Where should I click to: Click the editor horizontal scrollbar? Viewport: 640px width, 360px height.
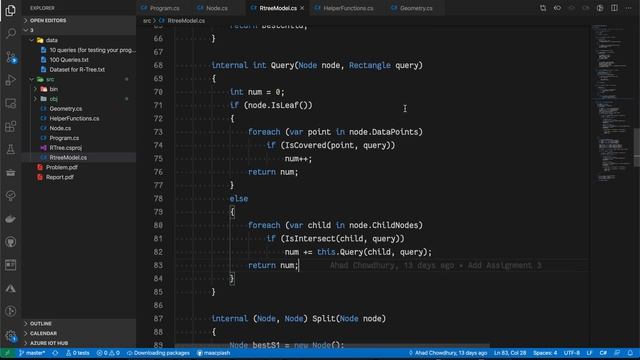[332, 346]
